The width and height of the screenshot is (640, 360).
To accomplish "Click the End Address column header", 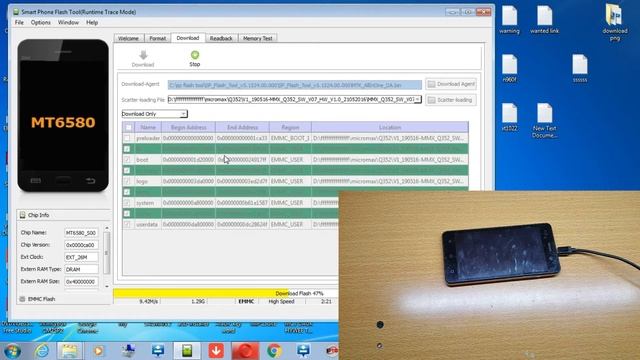I will click(242, 127).
